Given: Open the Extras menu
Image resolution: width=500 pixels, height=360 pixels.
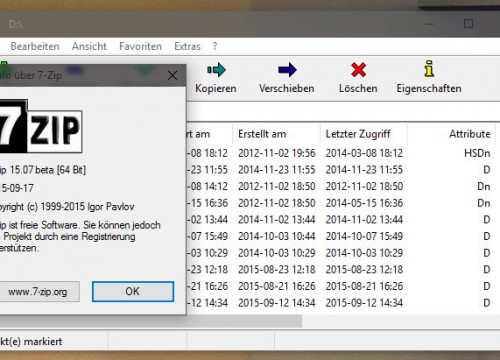Looking at the screenshot, I should [x=187, y=46].
